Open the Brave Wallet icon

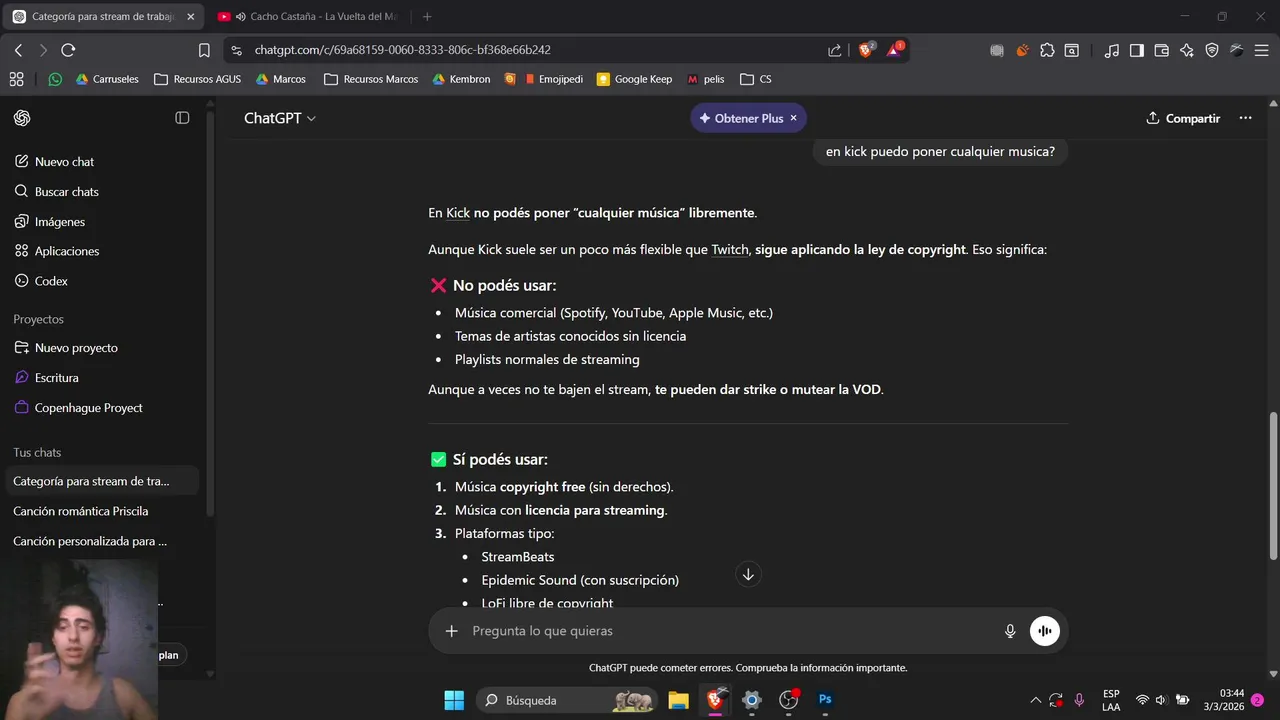click(1162, 50)
